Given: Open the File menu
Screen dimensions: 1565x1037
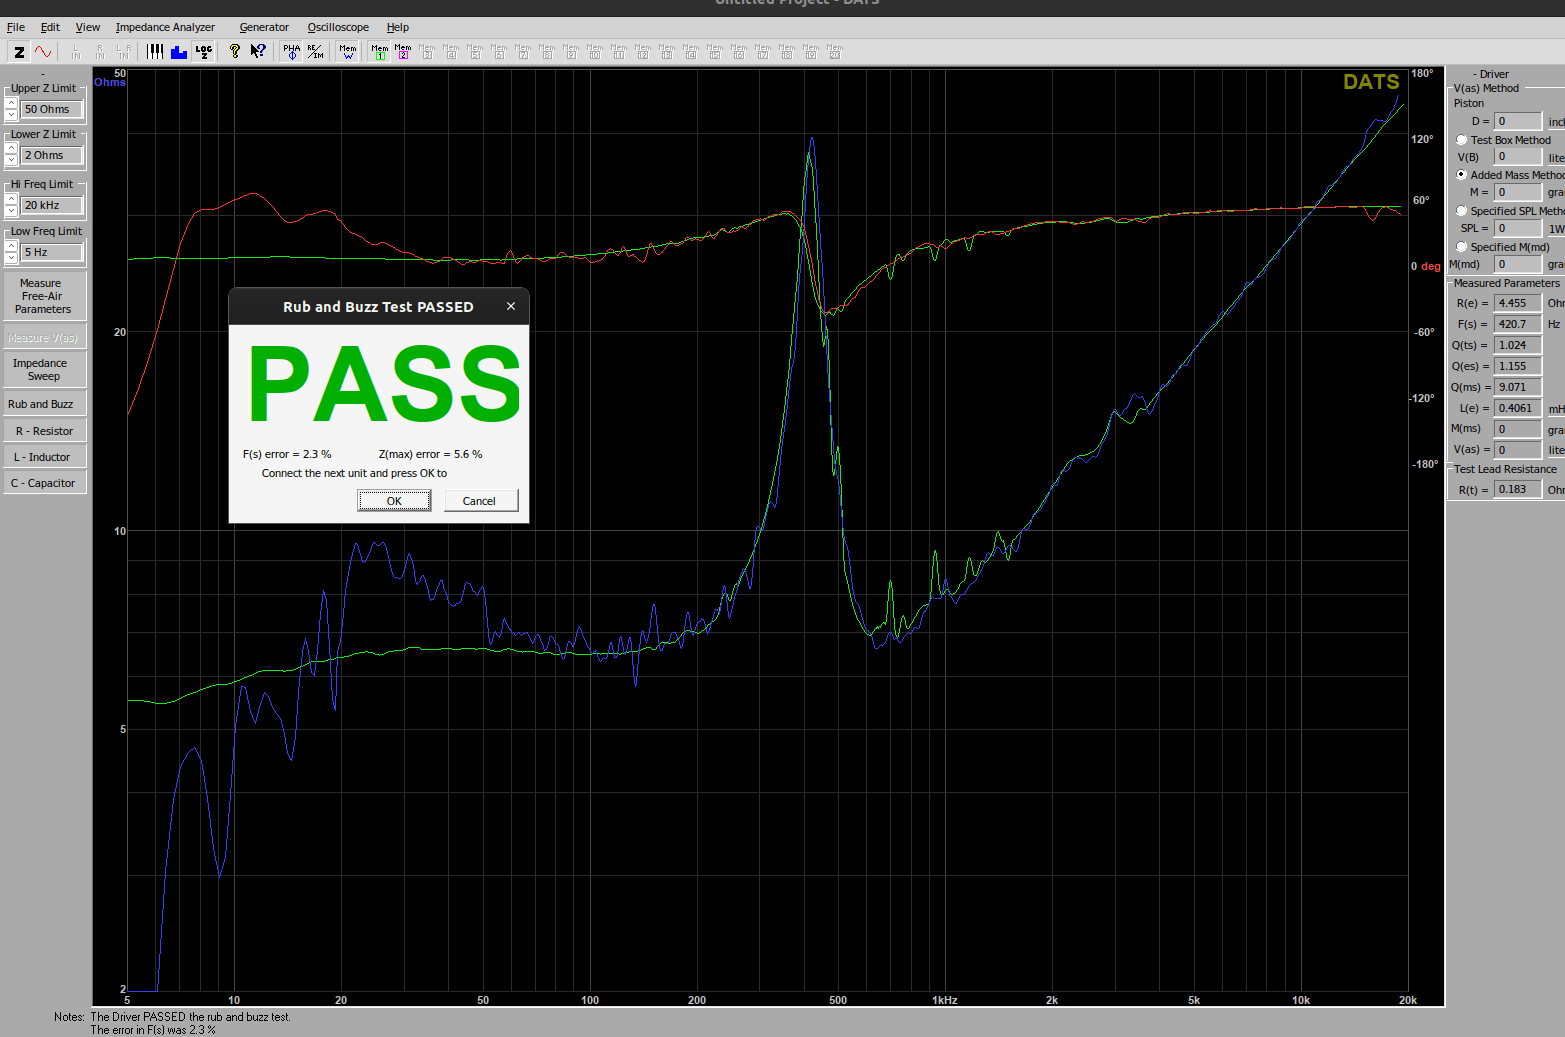Looking at the screenshot, I should click(16, 27).
